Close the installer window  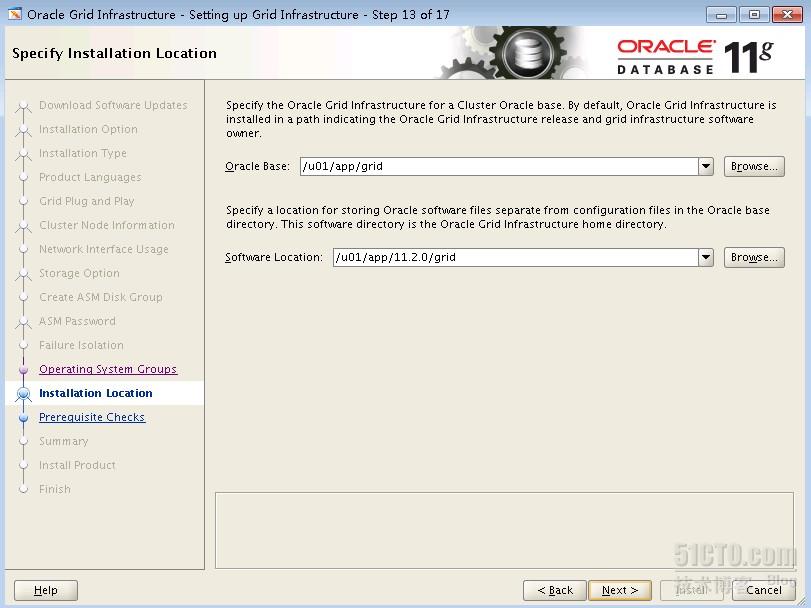(x=787, y=14)
